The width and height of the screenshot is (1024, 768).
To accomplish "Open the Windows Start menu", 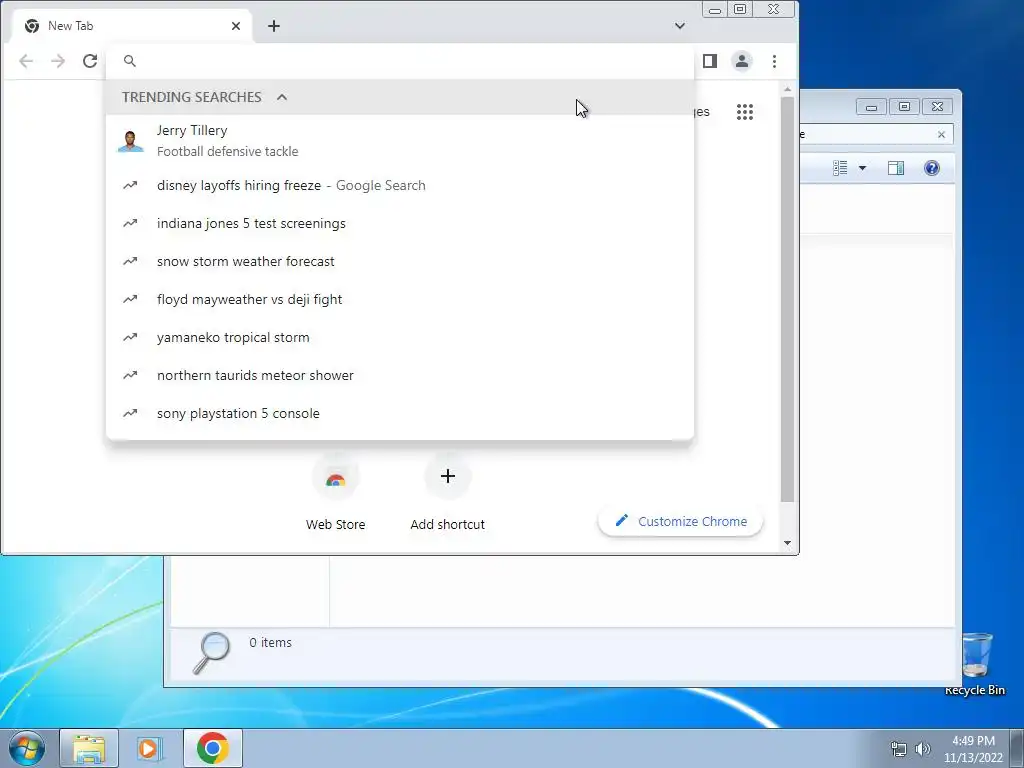I will tap(27, 748).
